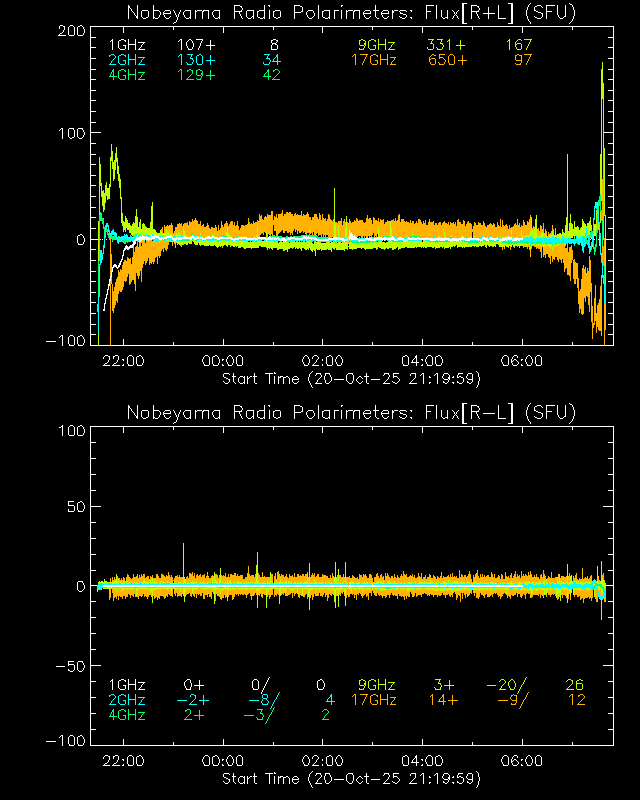Image resolution: width=640 pixels, height=800 pixels.
Task: Select the 17GHz legend label in bottom plot
Action: (373, 700)
